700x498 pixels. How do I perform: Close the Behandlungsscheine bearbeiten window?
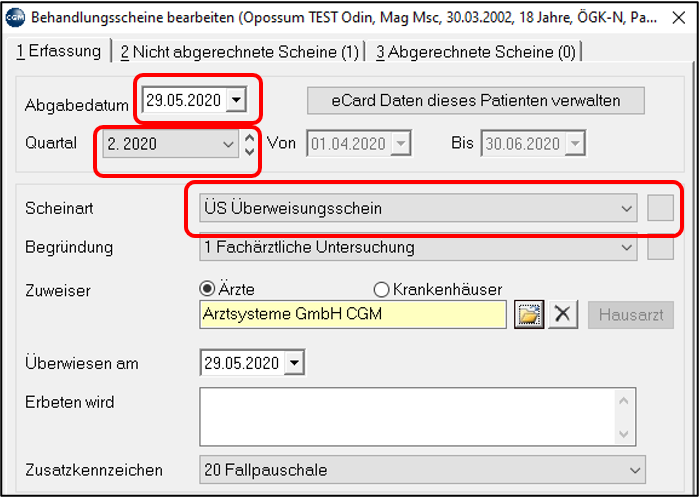click(679, 18)
